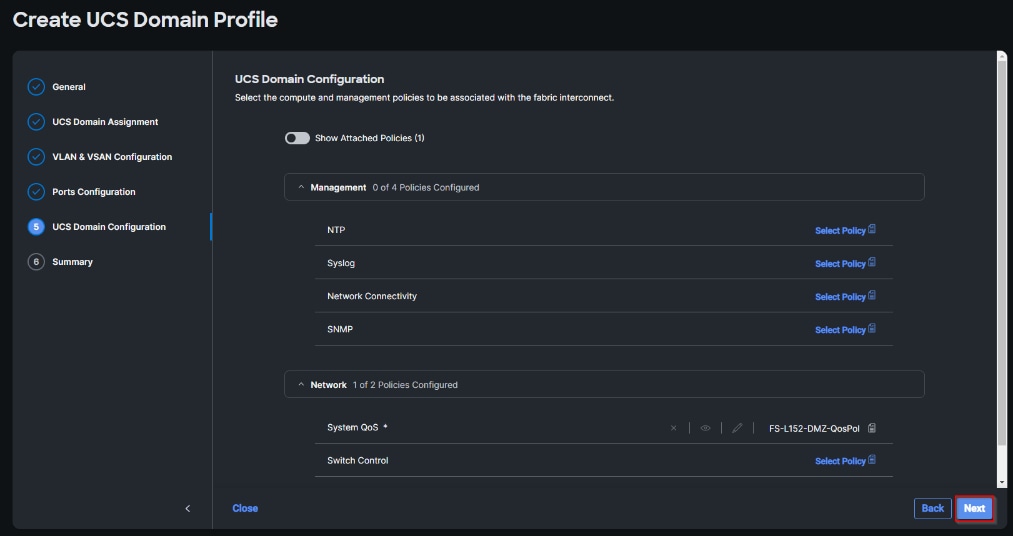Collapse the Network policies section
The height and width of the screenshot is (536, 1013).
(x=301, y=385)
